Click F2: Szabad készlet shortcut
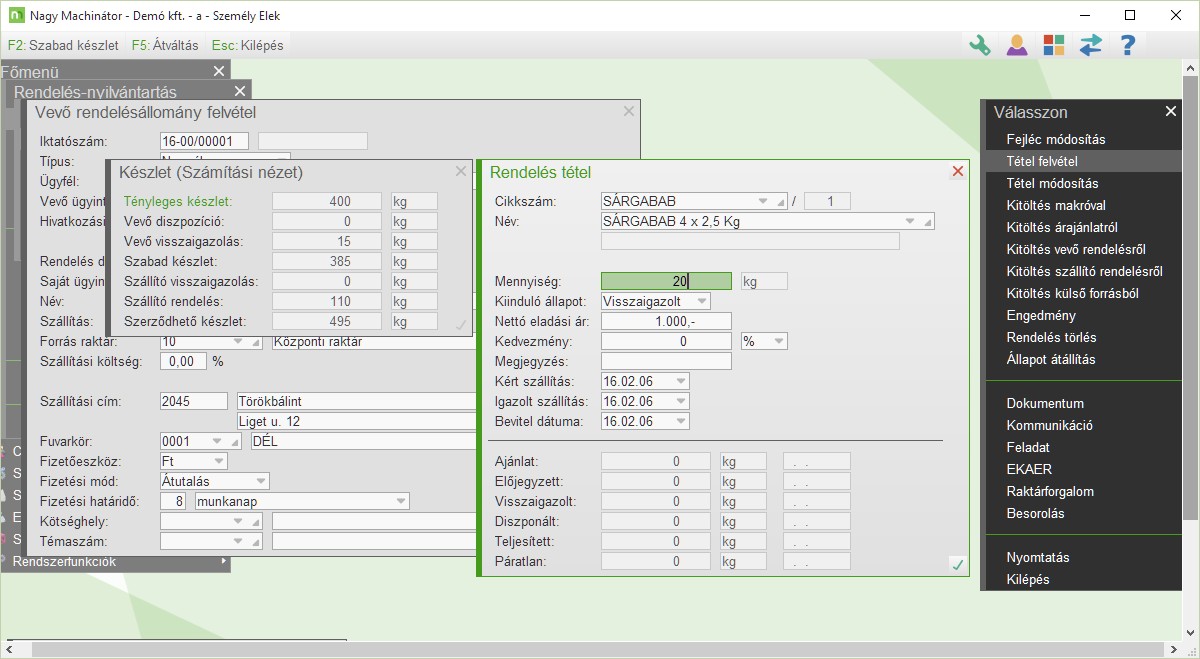 point(62,45)
